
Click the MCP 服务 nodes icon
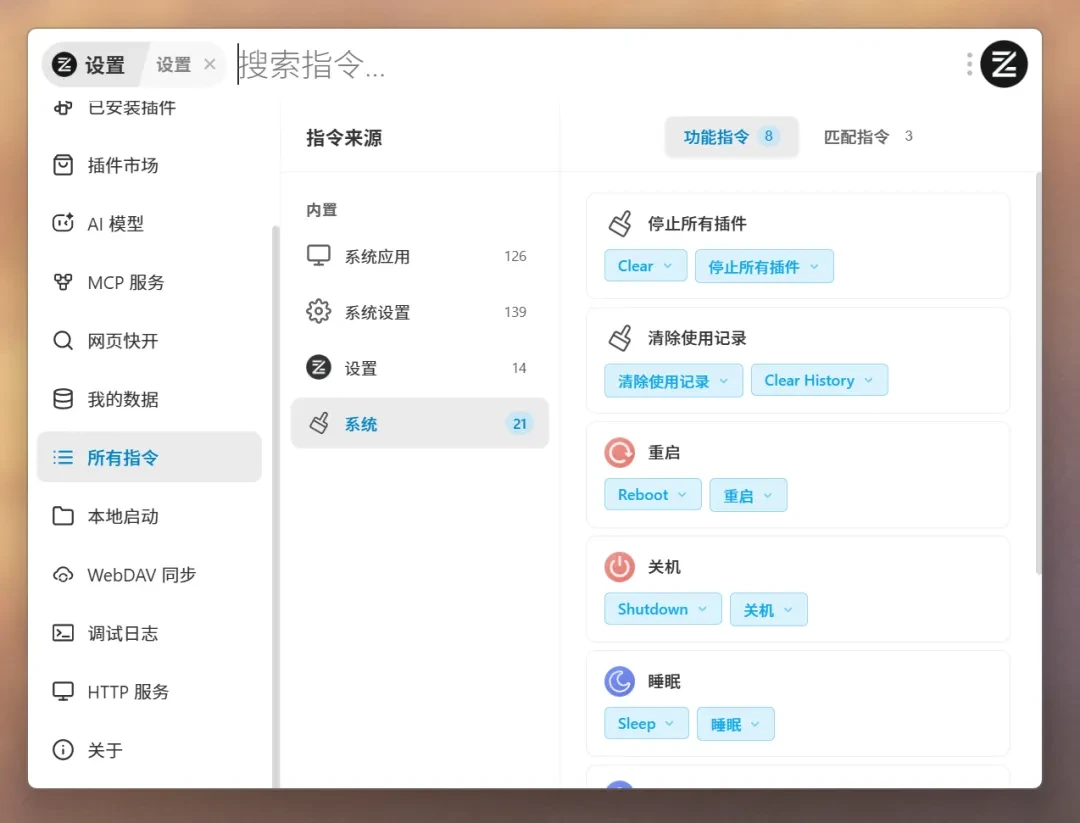click(63, 282)
